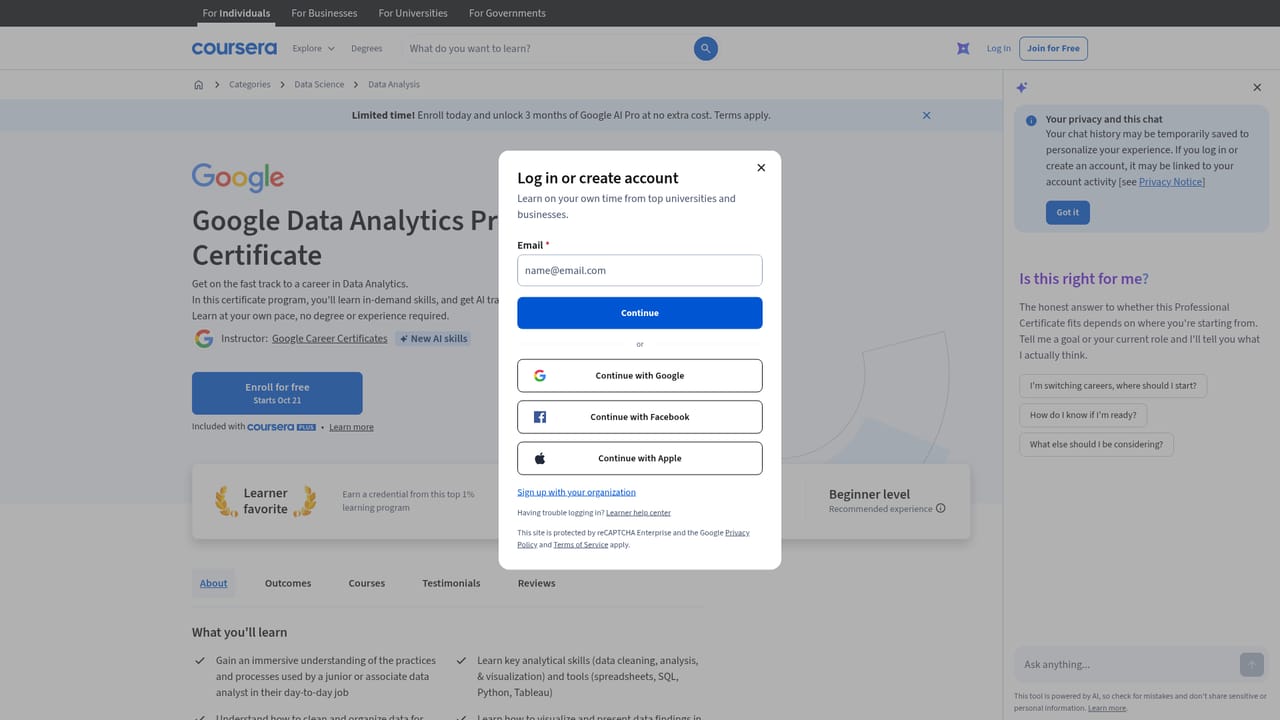Open the Degrees link in header
This screenshot has height=720, width=1280.
[x=366, y=48]
